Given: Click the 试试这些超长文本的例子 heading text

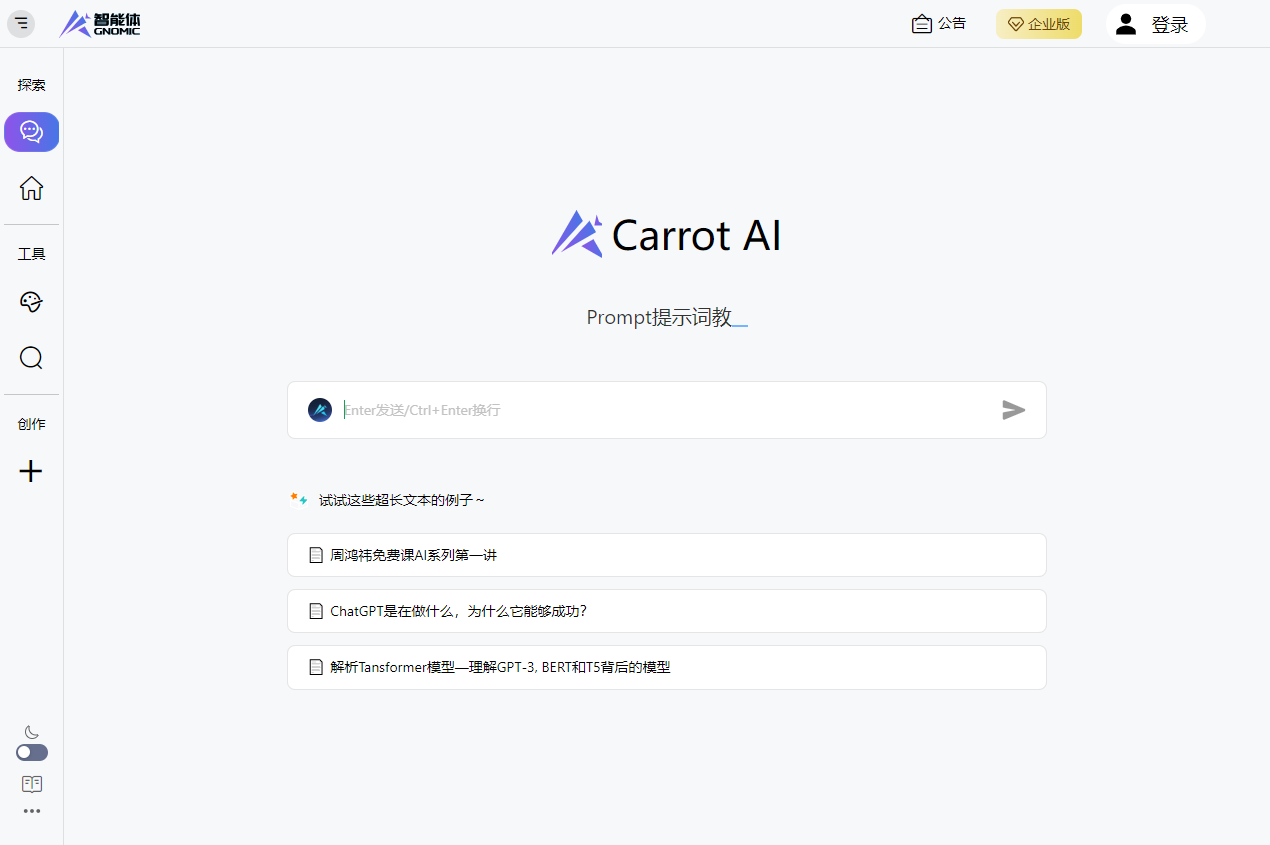Looking at the screenshot, I should pos(401,500).
